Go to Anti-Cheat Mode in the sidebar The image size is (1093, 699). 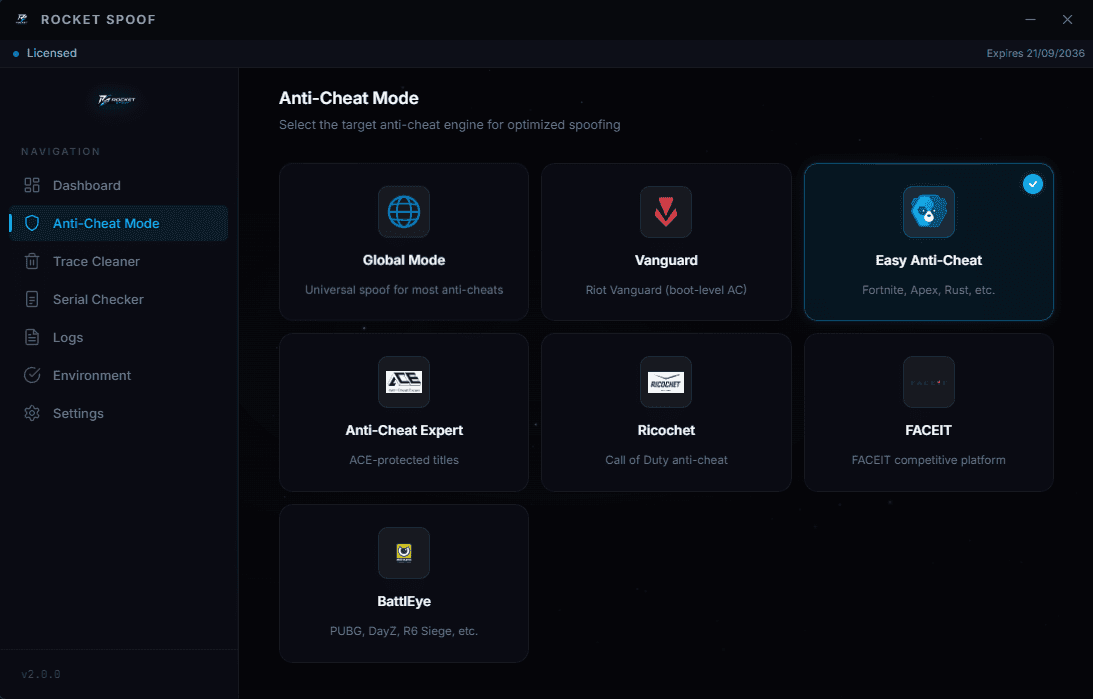click(119, 223)
